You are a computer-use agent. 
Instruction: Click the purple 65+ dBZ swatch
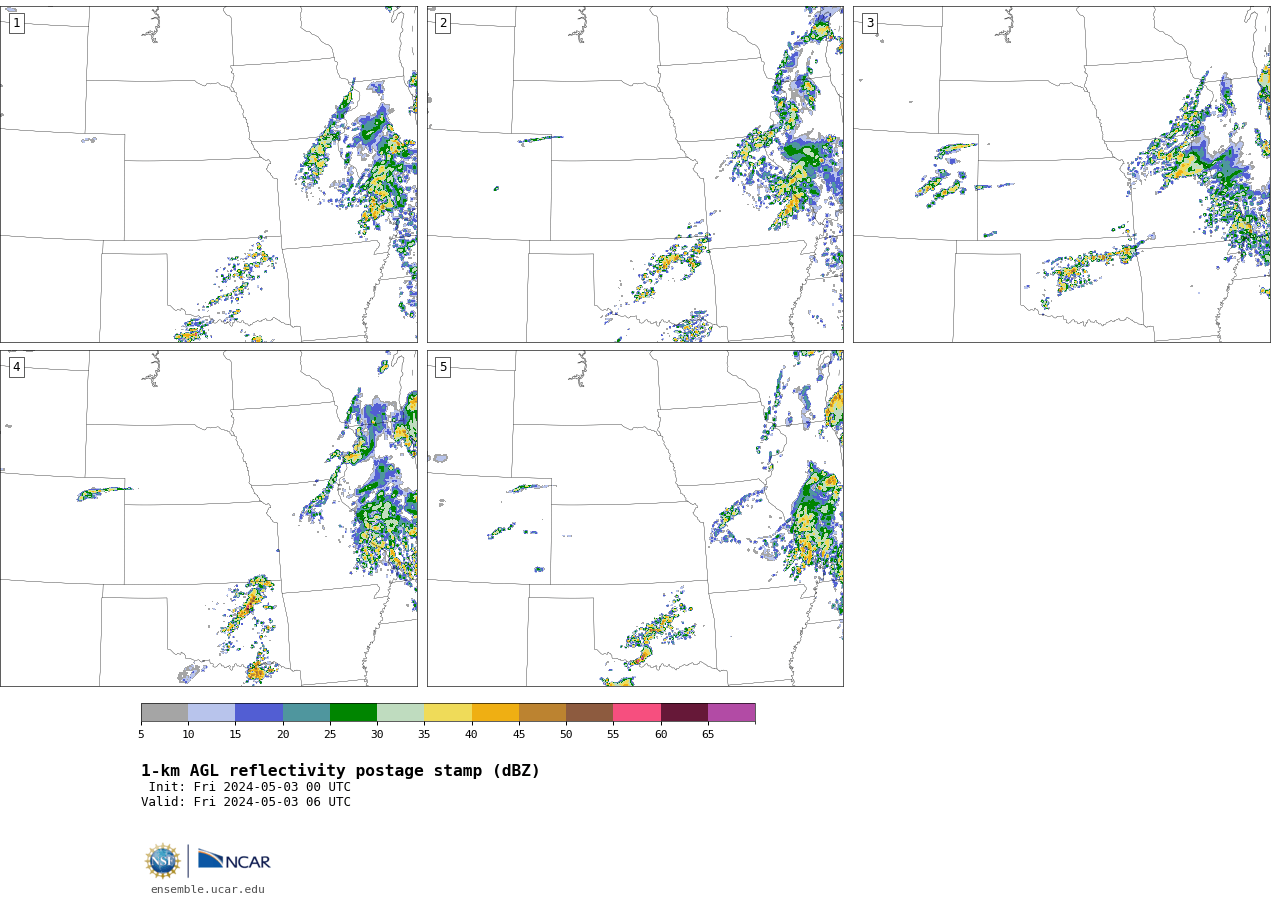732,712
